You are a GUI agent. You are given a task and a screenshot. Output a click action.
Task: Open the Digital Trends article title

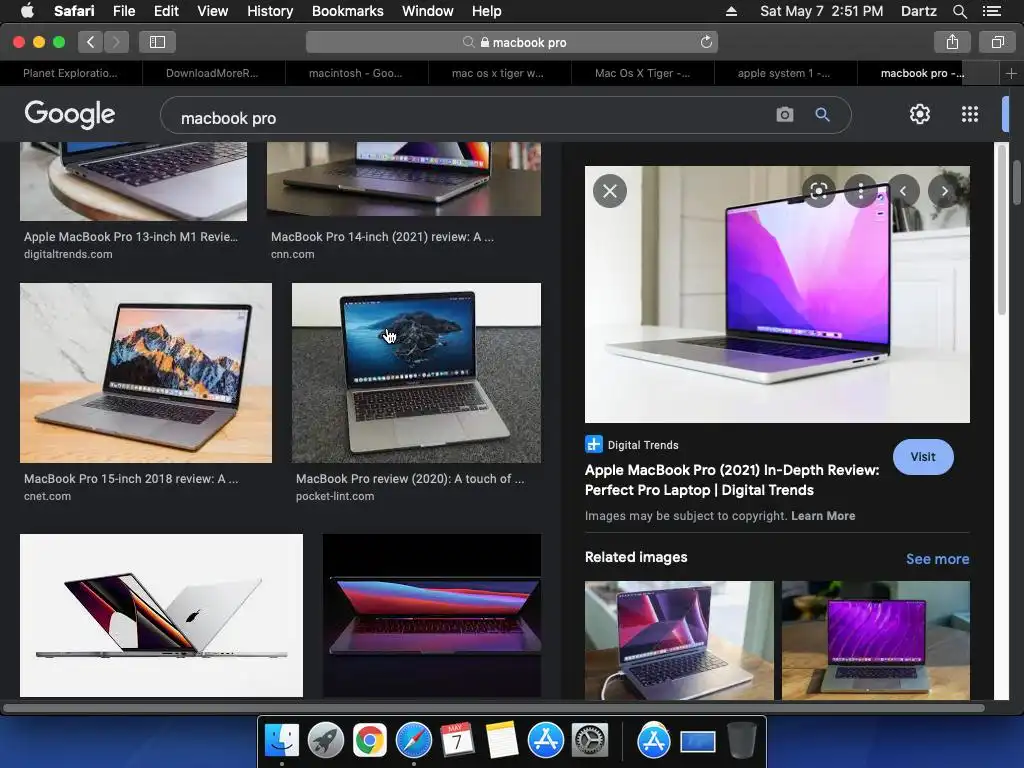pos(731,480)
